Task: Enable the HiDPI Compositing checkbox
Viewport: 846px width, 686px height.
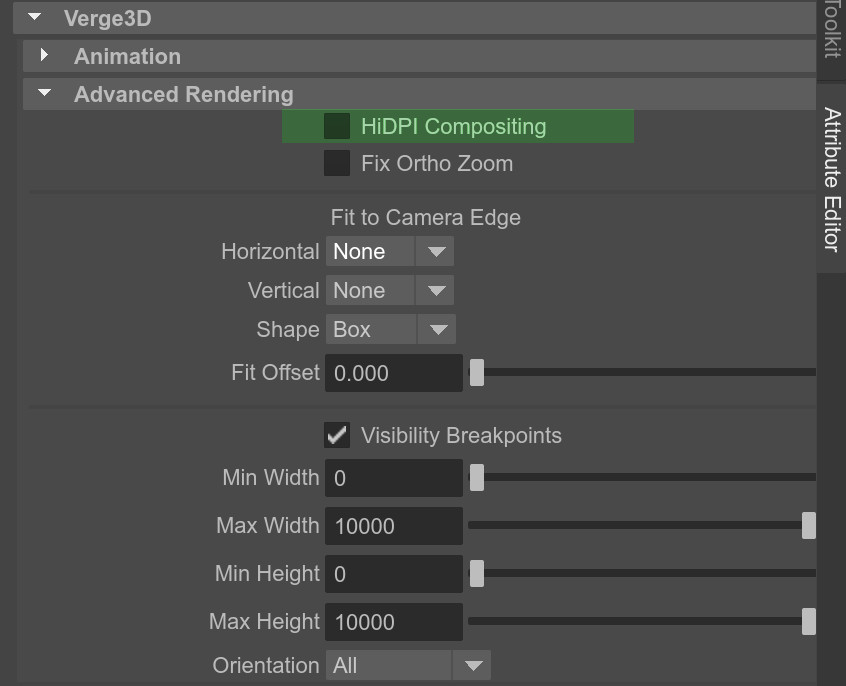Action: 337,126
